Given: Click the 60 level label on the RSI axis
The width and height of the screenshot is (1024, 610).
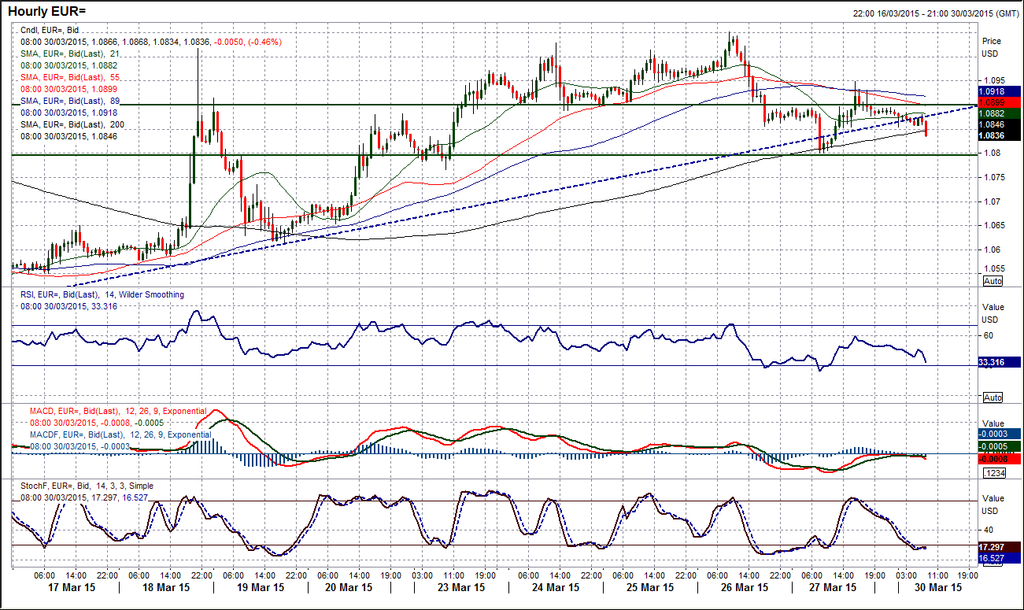Looking at the screenshot, I should pyautogui.click(x=988, y=336).
